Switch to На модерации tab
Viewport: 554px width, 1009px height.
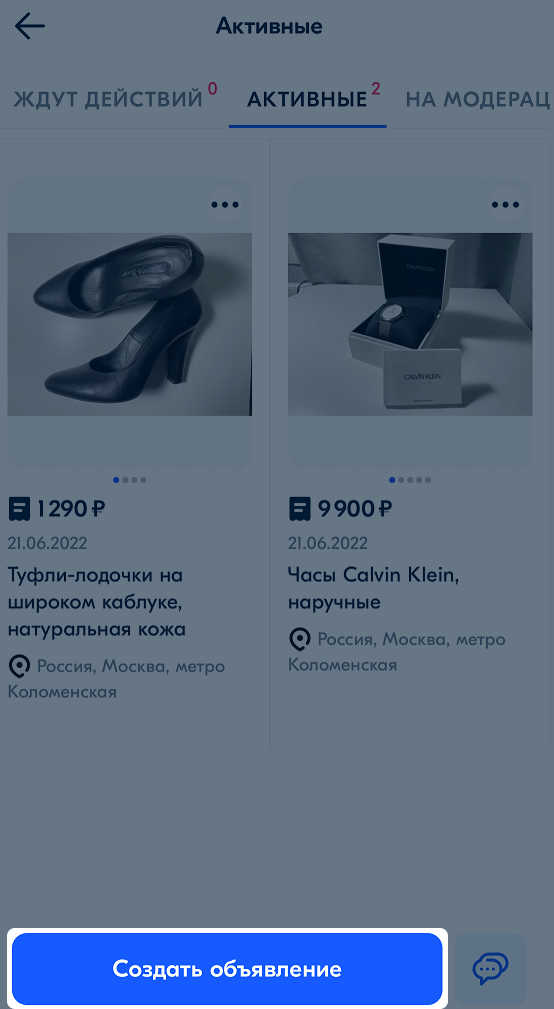coord(478,98)
